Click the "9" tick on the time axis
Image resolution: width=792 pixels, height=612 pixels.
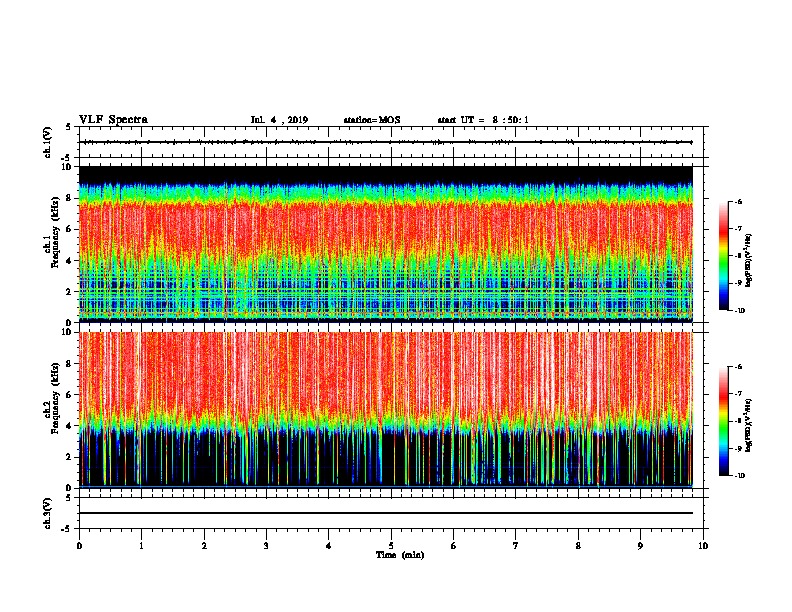[640, 546]
